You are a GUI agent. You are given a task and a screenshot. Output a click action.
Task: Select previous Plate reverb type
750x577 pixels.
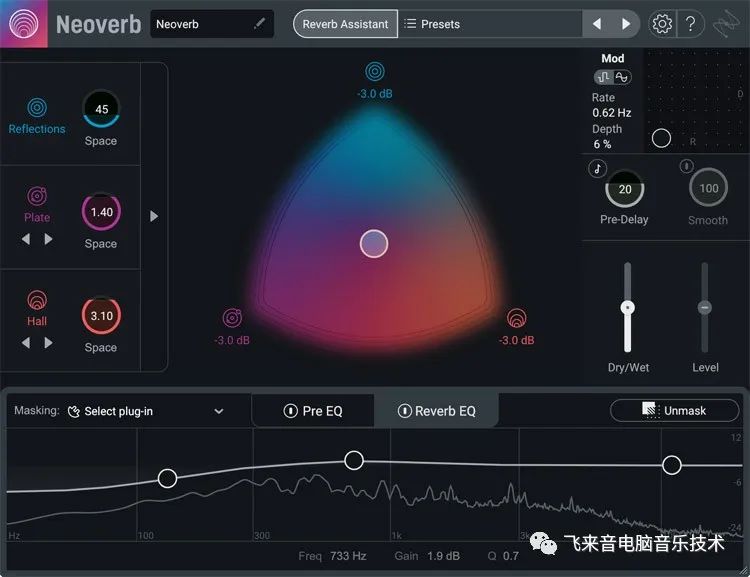click(26, 239)
